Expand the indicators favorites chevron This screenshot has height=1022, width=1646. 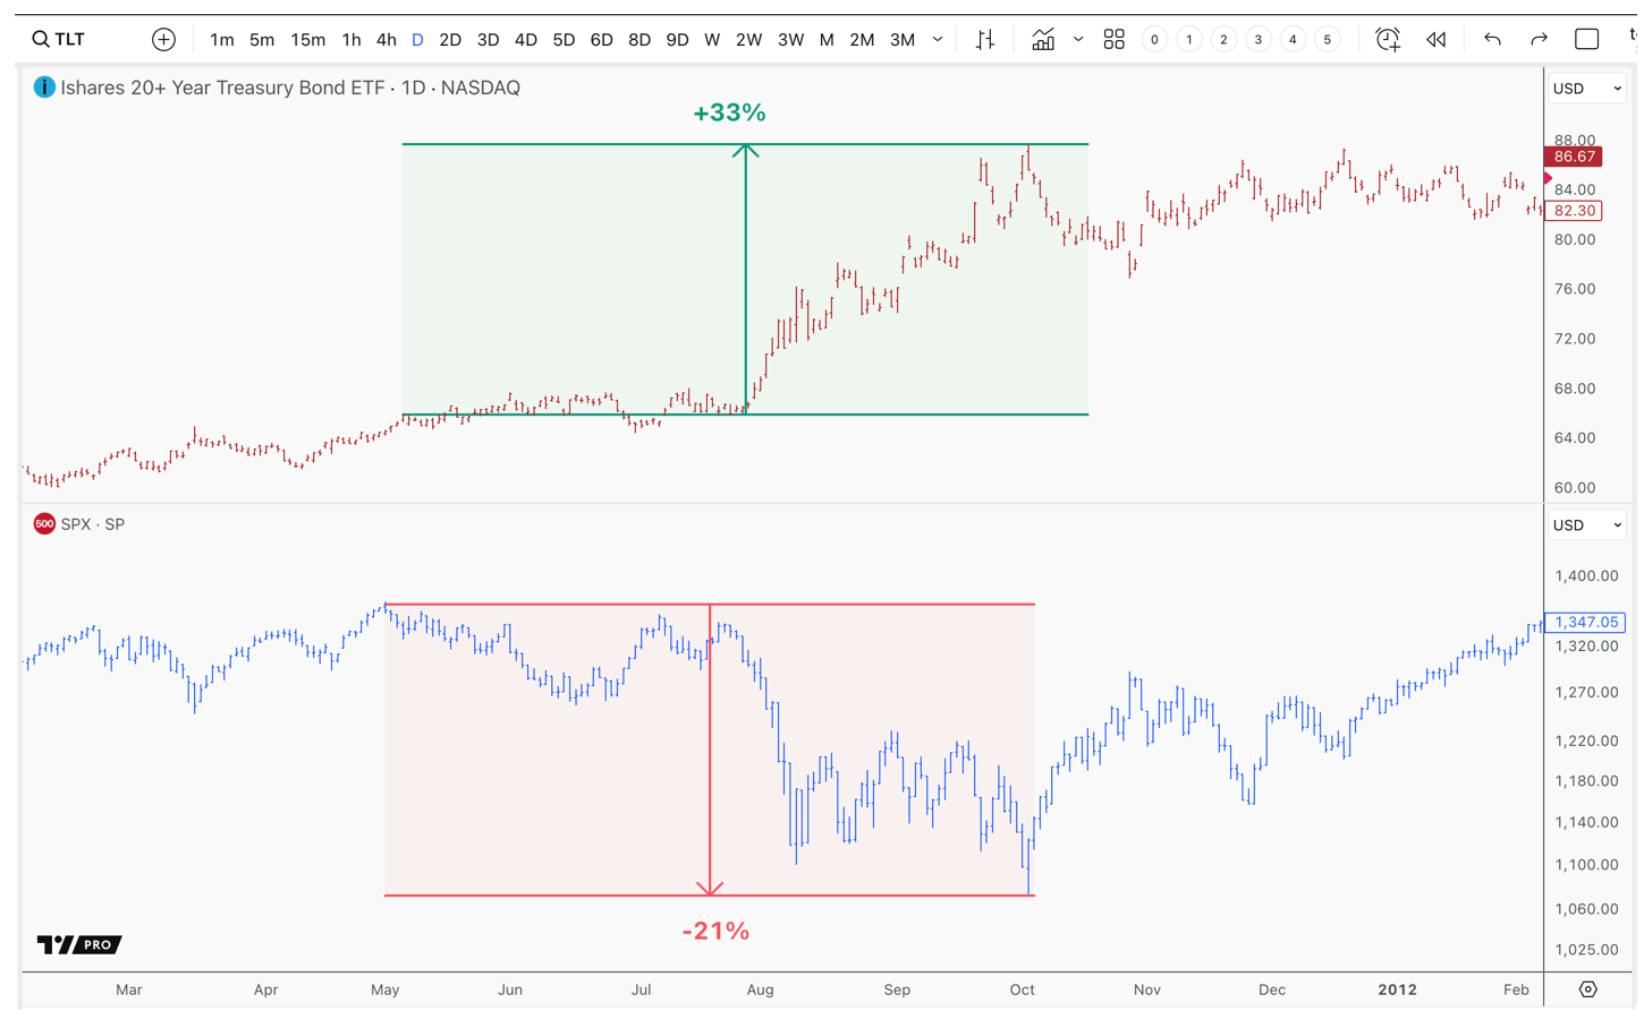point(1078,39)
